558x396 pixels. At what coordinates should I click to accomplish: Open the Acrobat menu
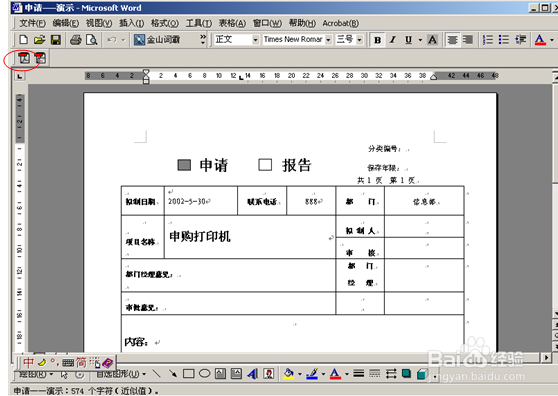pyautogui.click(x=341, y=23)
